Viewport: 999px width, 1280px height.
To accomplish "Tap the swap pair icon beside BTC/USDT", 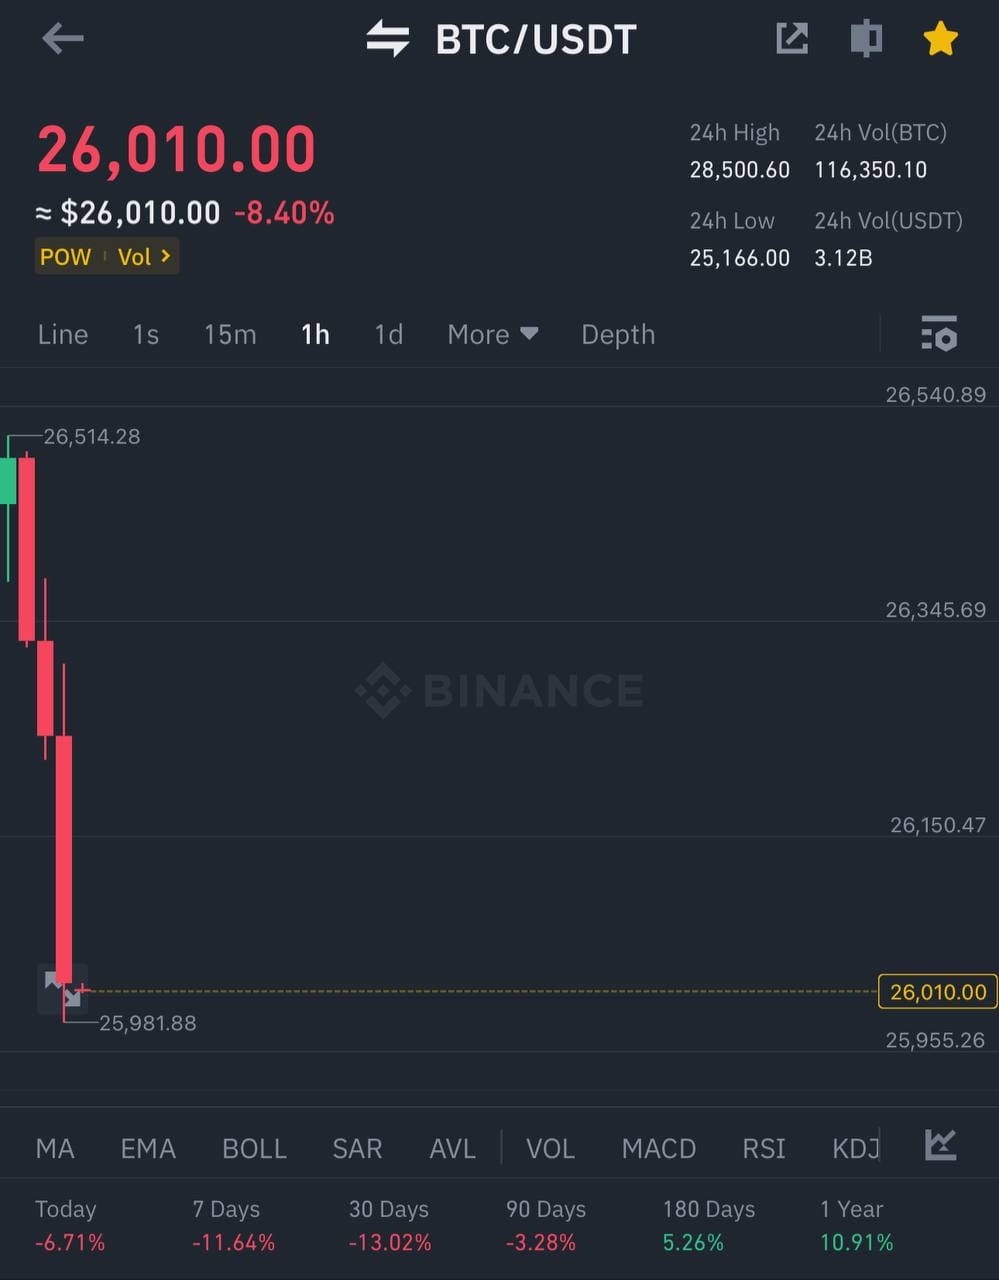I will click(388, 38).
